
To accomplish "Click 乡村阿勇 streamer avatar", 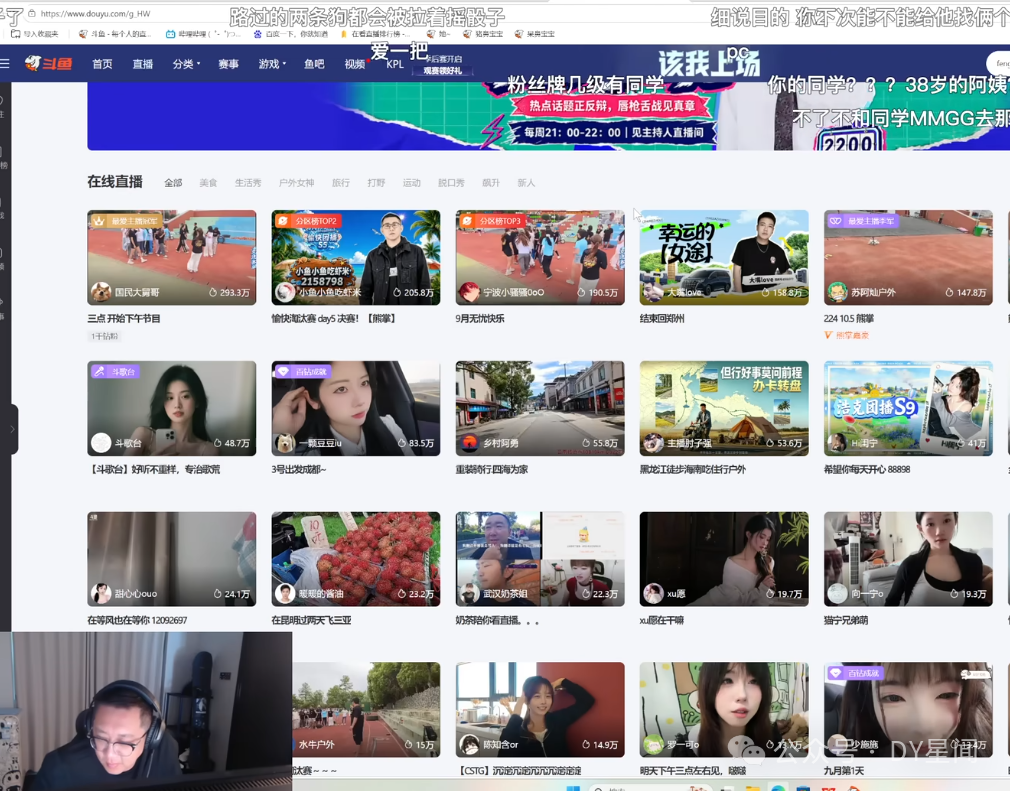I will [x=469, y=443].
